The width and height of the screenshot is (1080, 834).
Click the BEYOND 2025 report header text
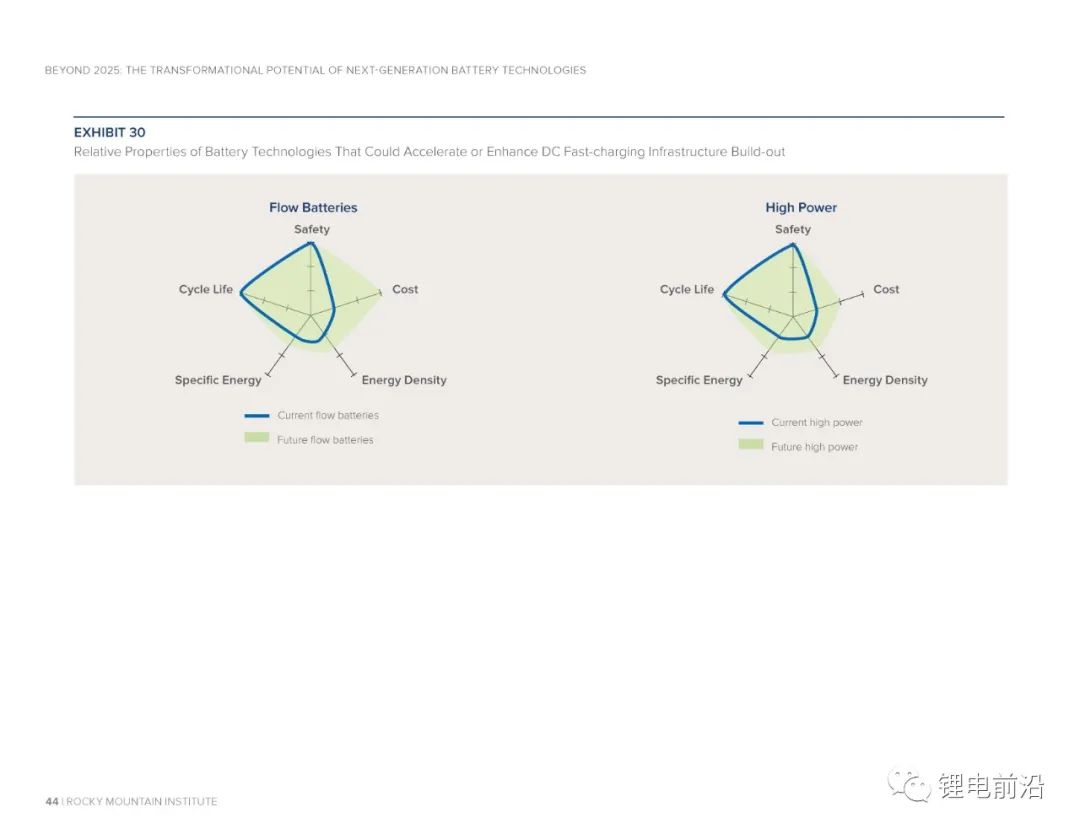[x=315, y=70]
